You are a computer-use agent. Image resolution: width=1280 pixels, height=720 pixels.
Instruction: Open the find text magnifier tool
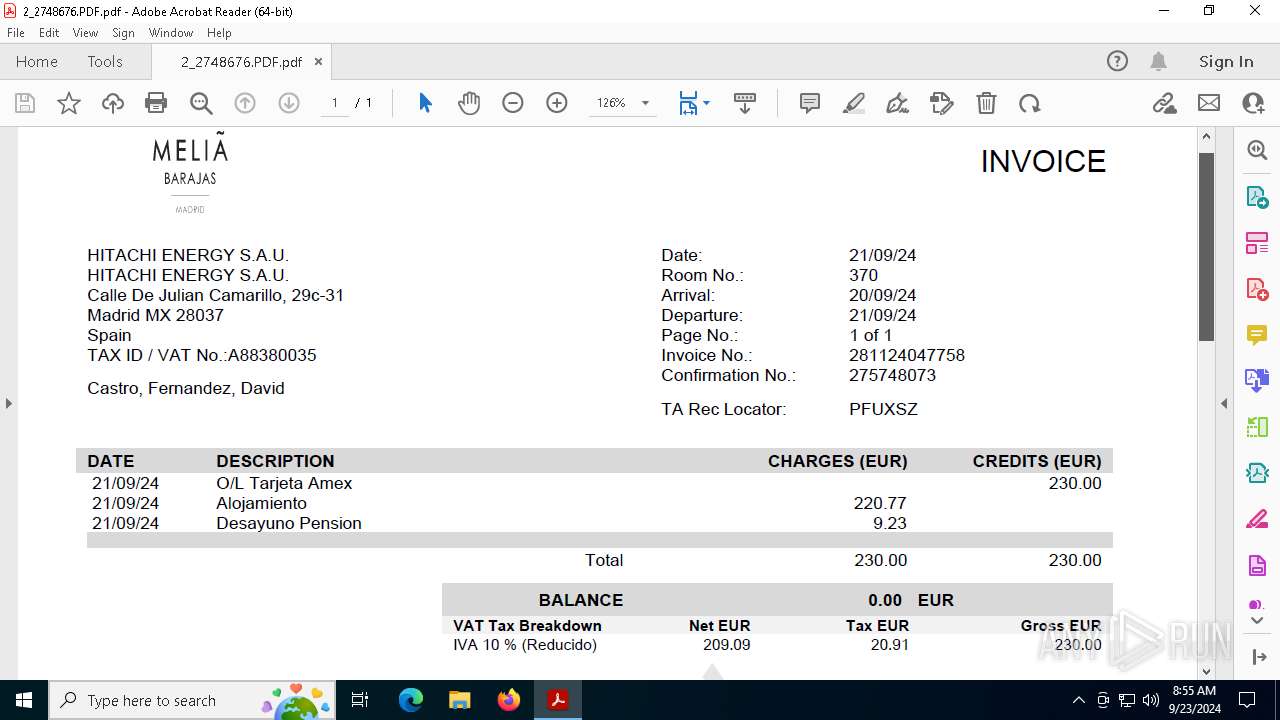click(x=201, y=103)
